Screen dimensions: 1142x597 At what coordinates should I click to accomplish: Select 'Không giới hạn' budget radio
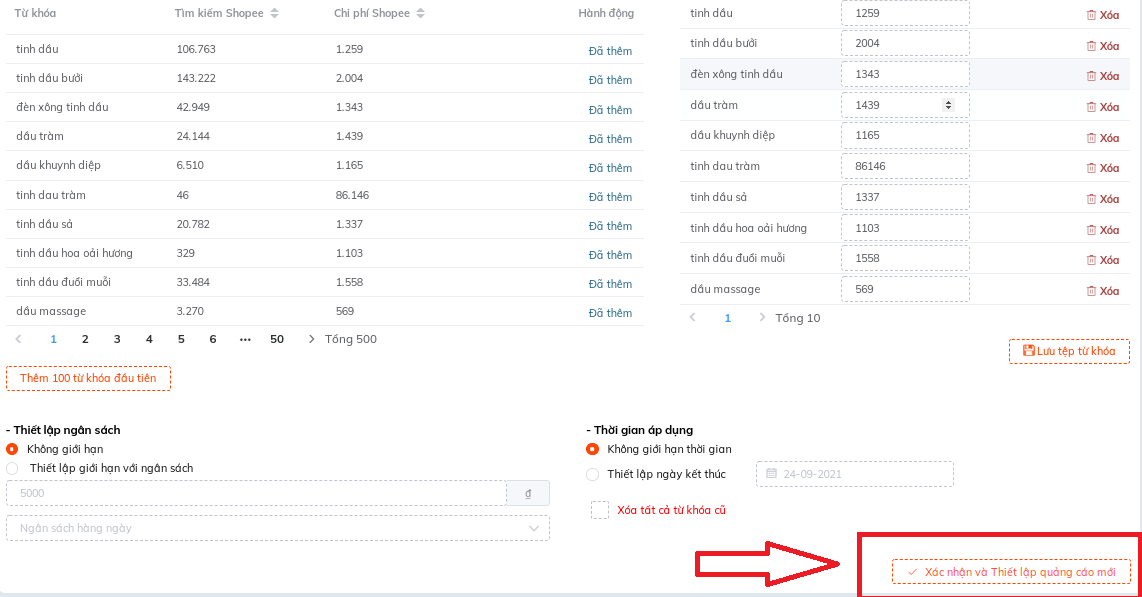[x=13, y=449]
